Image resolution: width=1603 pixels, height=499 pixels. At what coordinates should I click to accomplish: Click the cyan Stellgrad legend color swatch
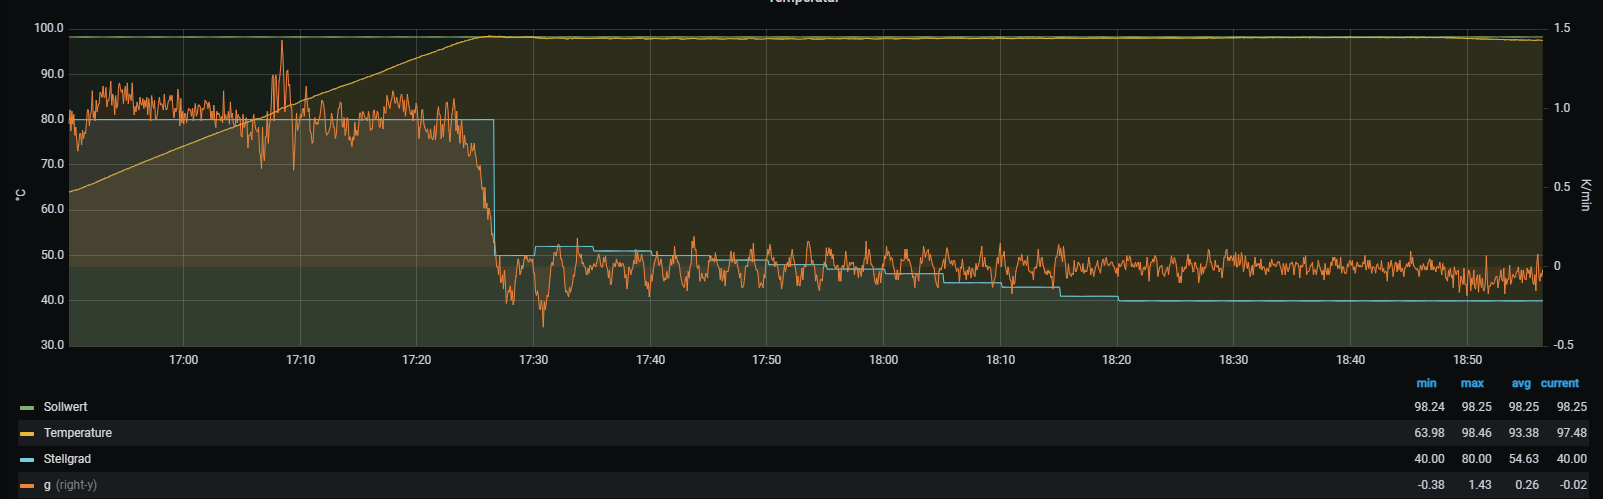[x=27, y=460]
